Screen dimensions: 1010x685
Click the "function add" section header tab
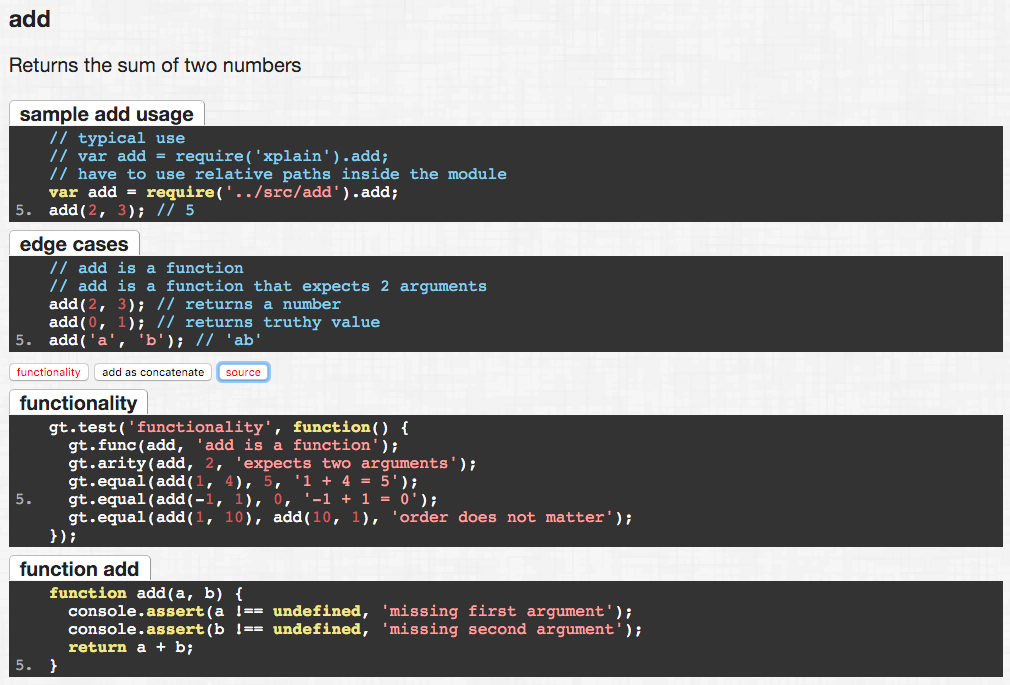pyautogui.click(x=79, y=569)
